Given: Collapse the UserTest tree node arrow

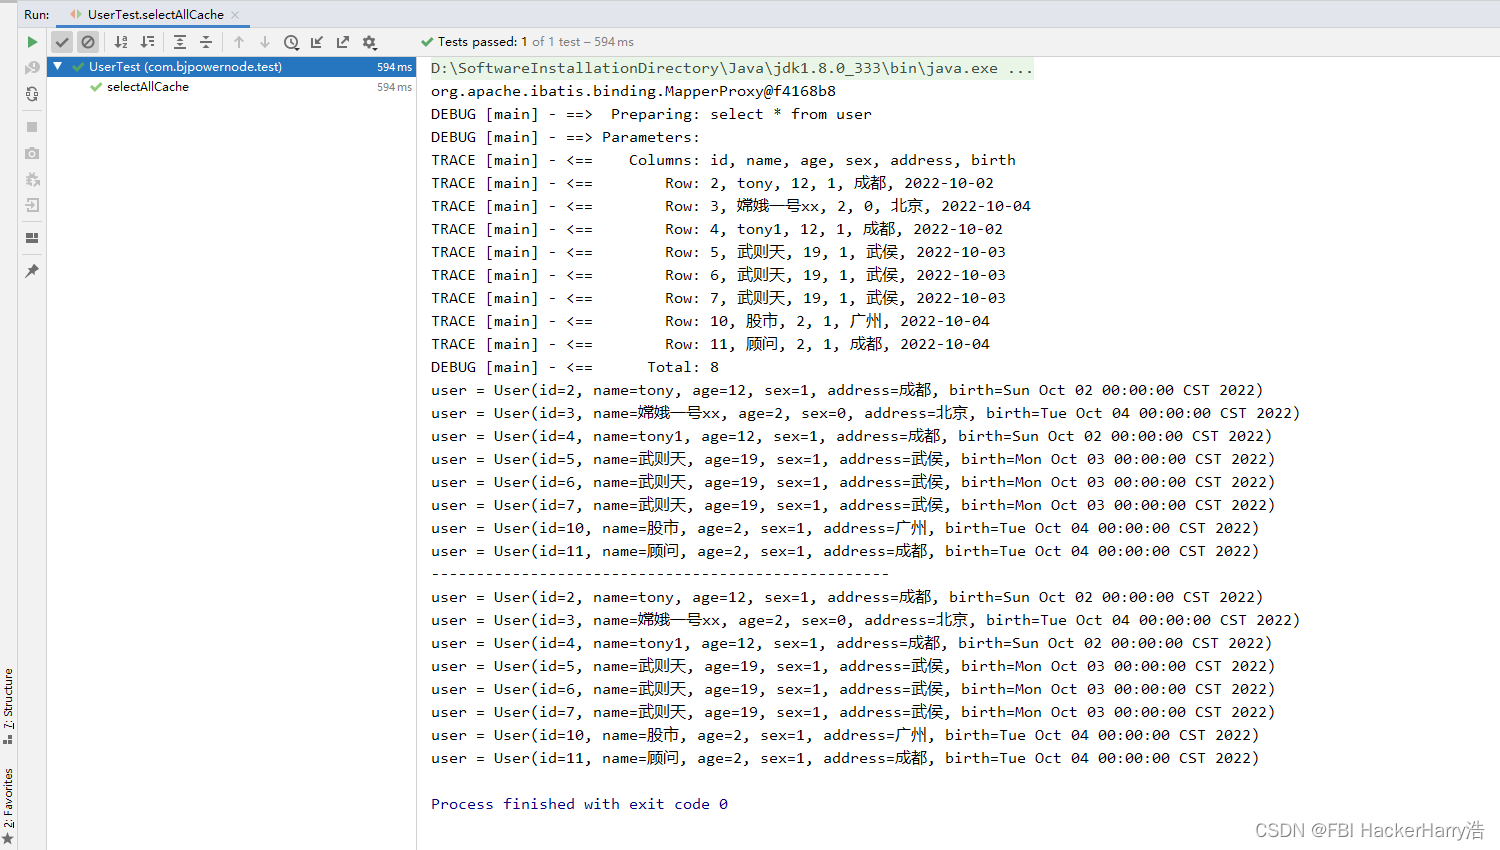Looking at the screenshot, I should 58,67.
